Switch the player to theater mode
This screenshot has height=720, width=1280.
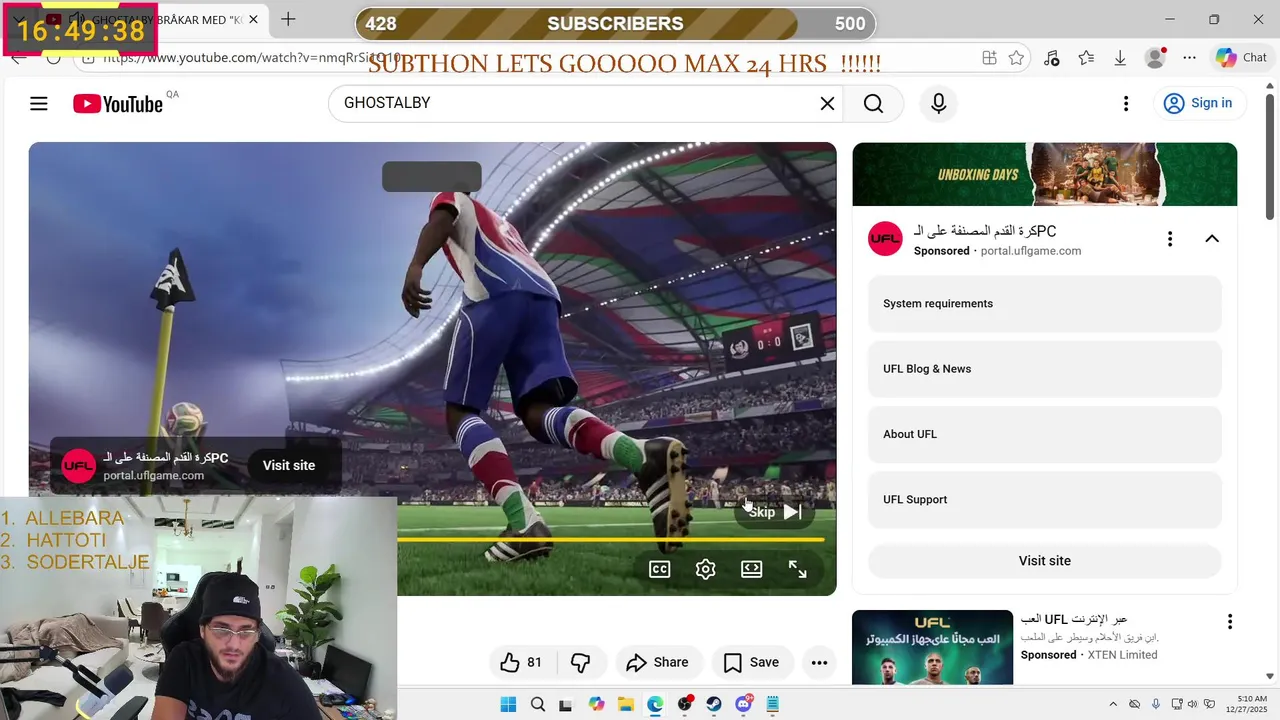click(x=752, y=569)
